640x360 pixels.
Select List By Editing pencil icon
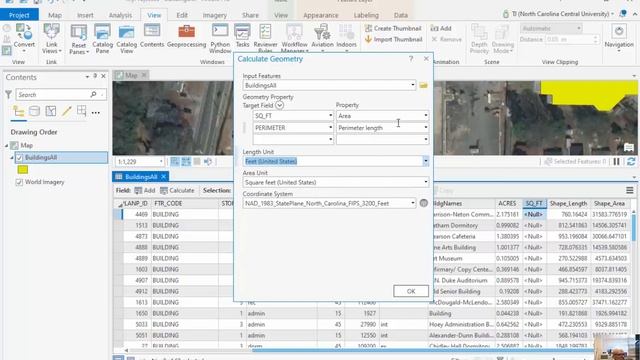click(x=67, y=111)
